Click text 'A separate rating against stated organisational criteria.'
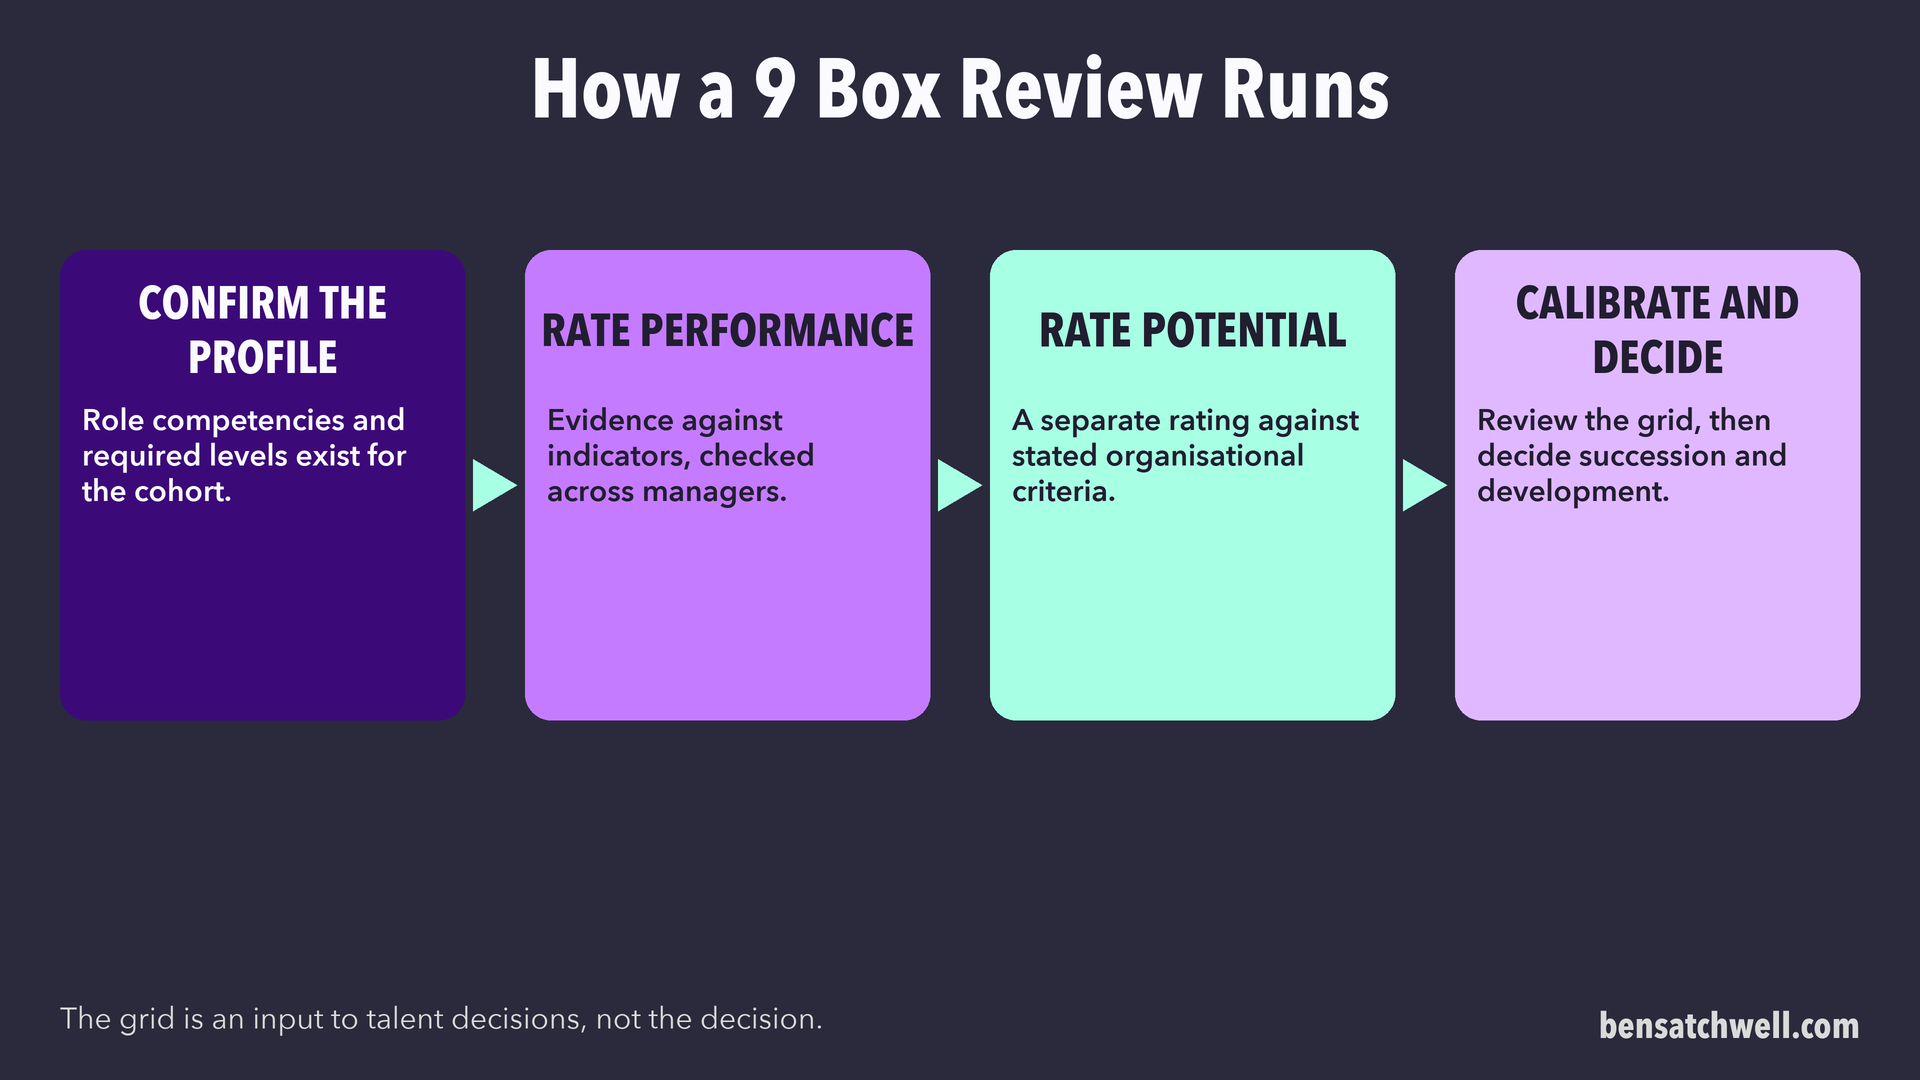1920x1080 pixels. click(1185, 456)
